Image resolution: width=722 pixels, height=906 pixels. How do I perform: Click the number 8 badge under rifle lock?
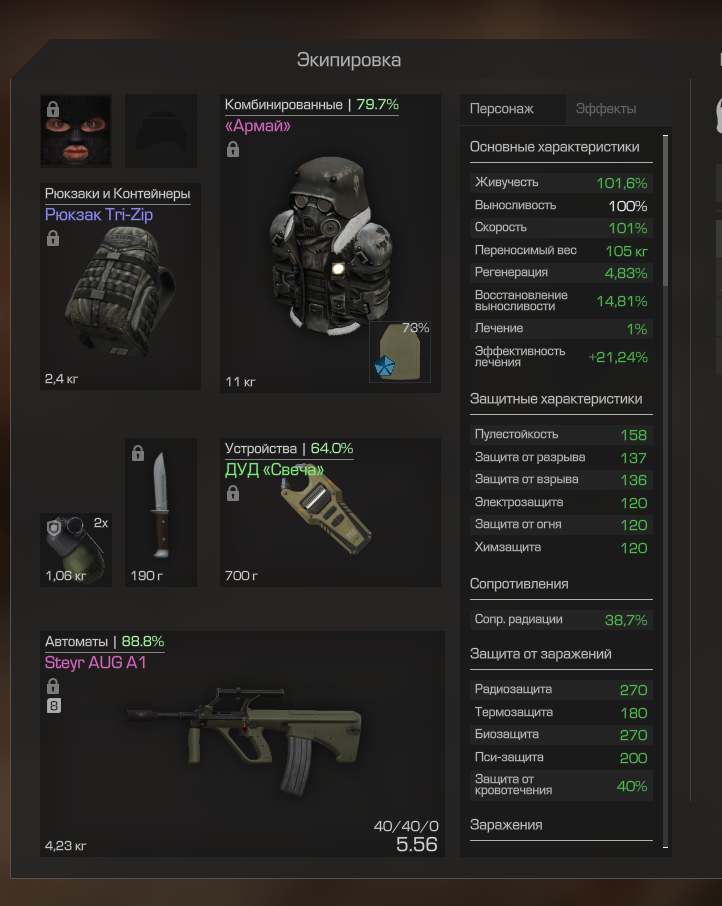tap(53, 706)
